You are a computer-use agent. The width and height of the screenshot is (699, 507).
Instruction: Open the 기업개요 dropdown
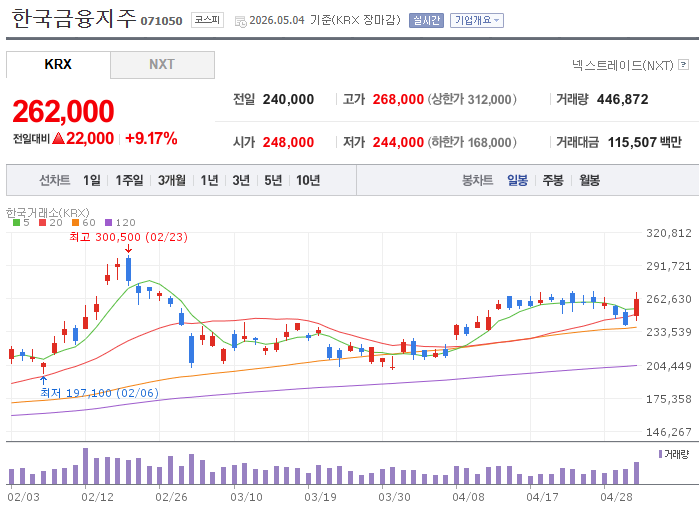477,21
